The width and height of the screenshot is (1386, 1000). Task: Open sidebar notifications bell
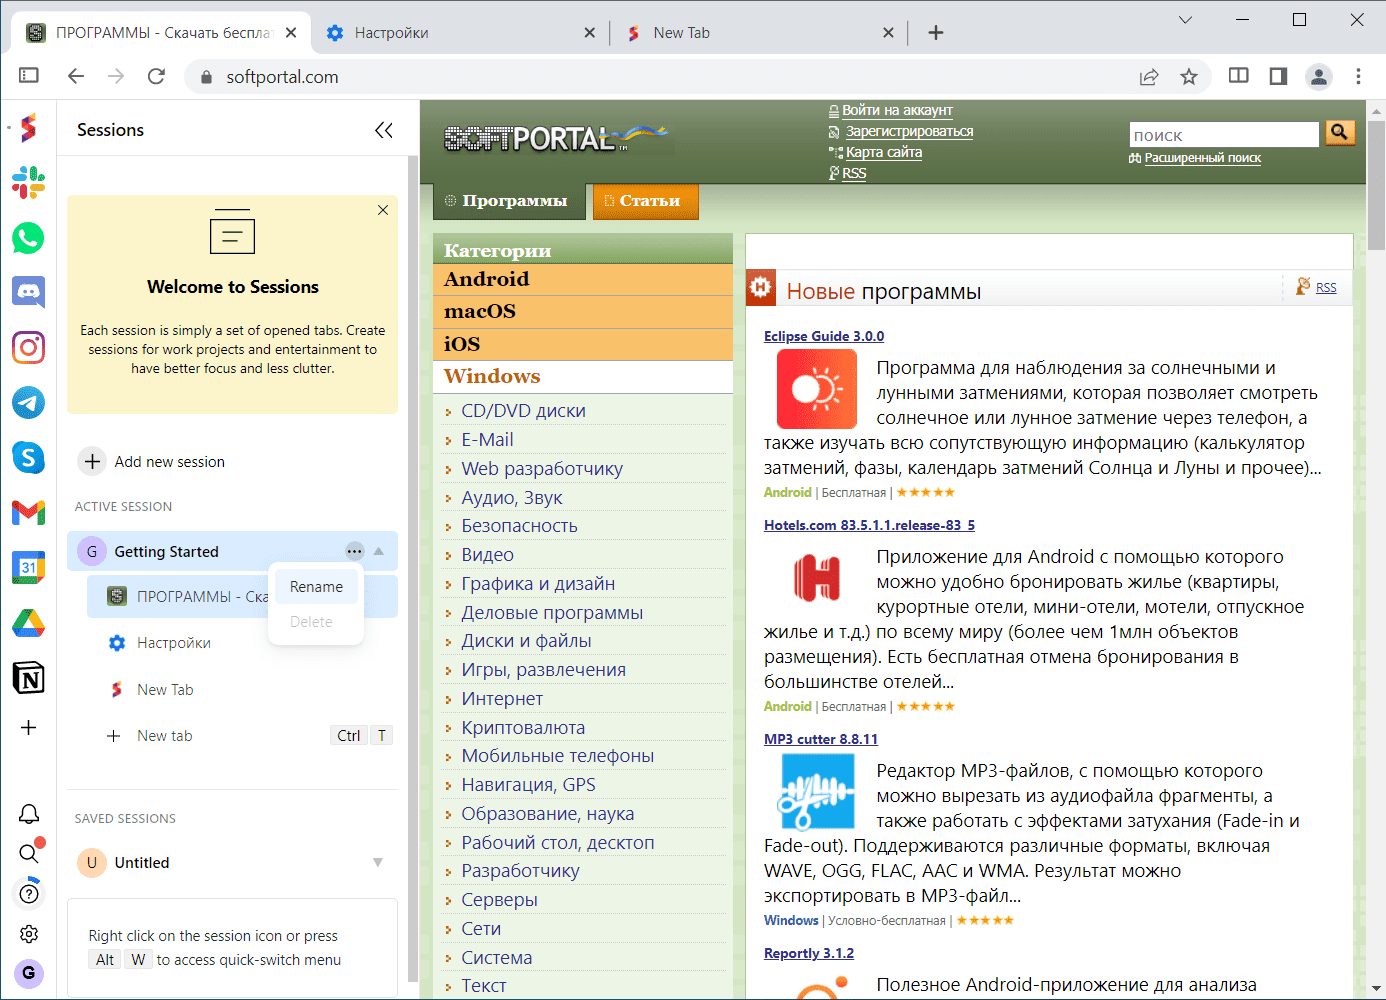(29, 814)
